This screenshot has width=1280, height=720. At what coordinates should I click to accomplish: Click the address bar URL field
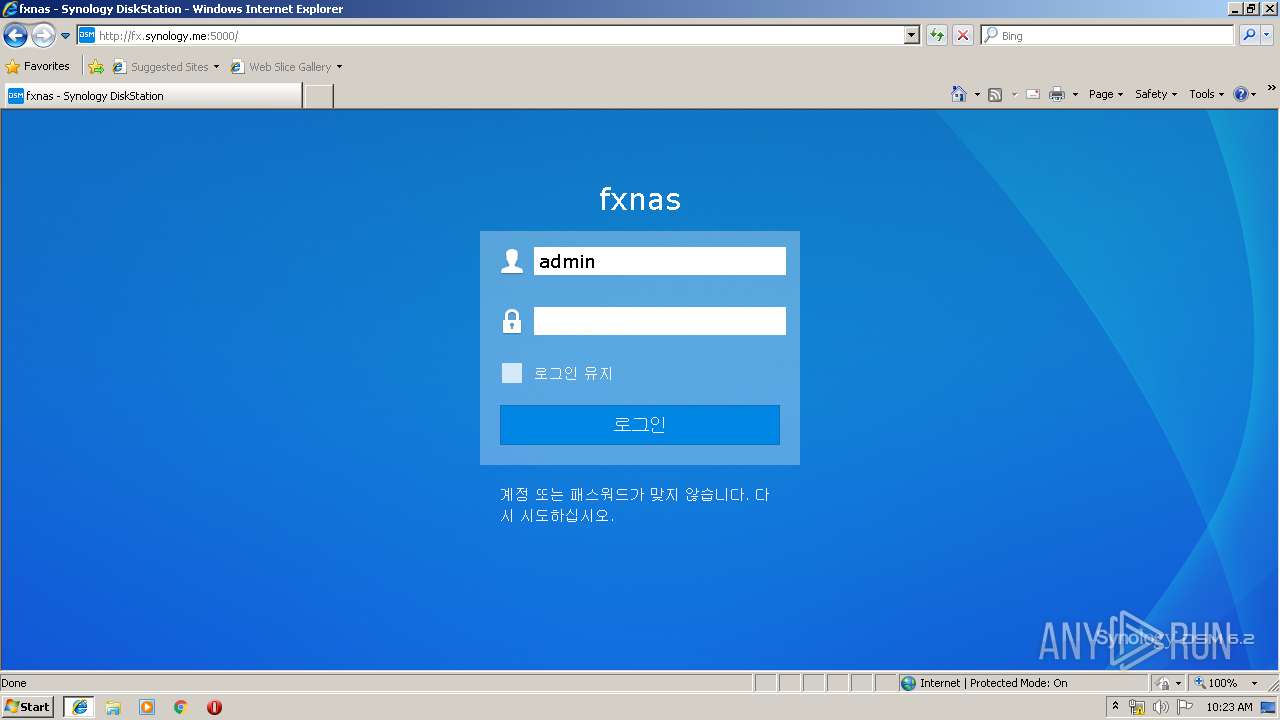tap(490, 36)
